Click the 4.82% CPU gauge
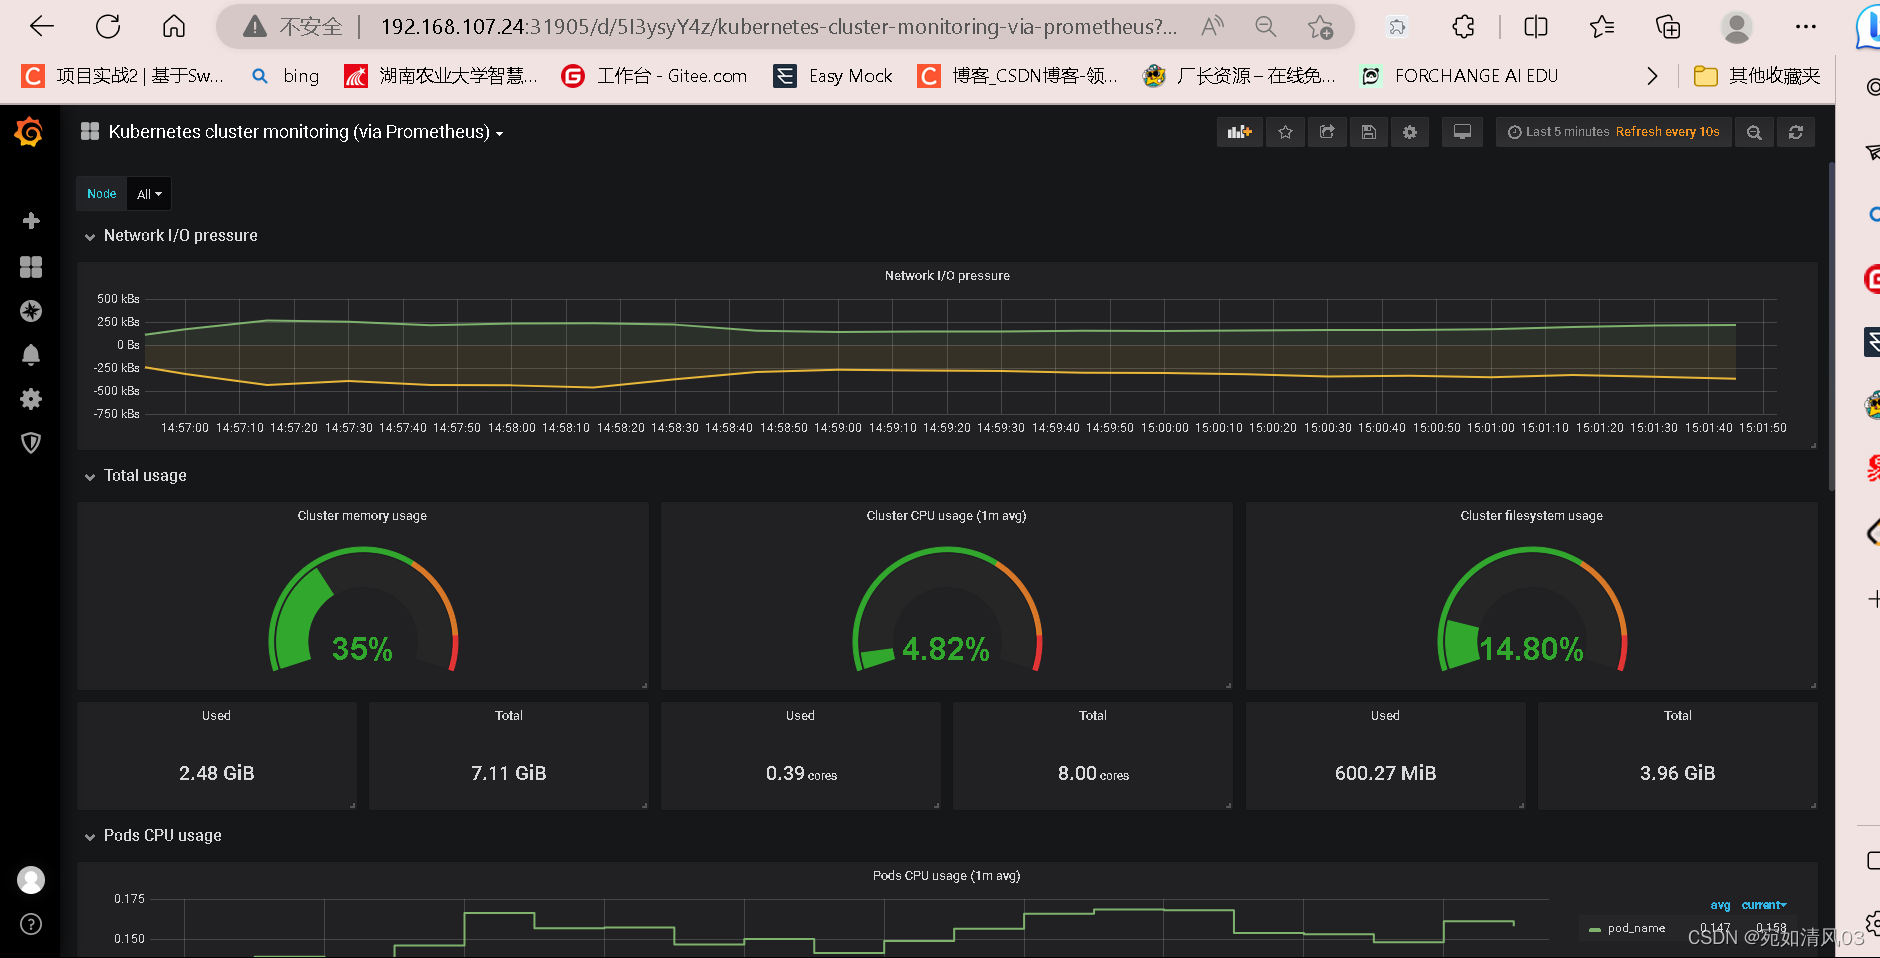This screenshot has height=958, width=1880. (x=947, y=609)
